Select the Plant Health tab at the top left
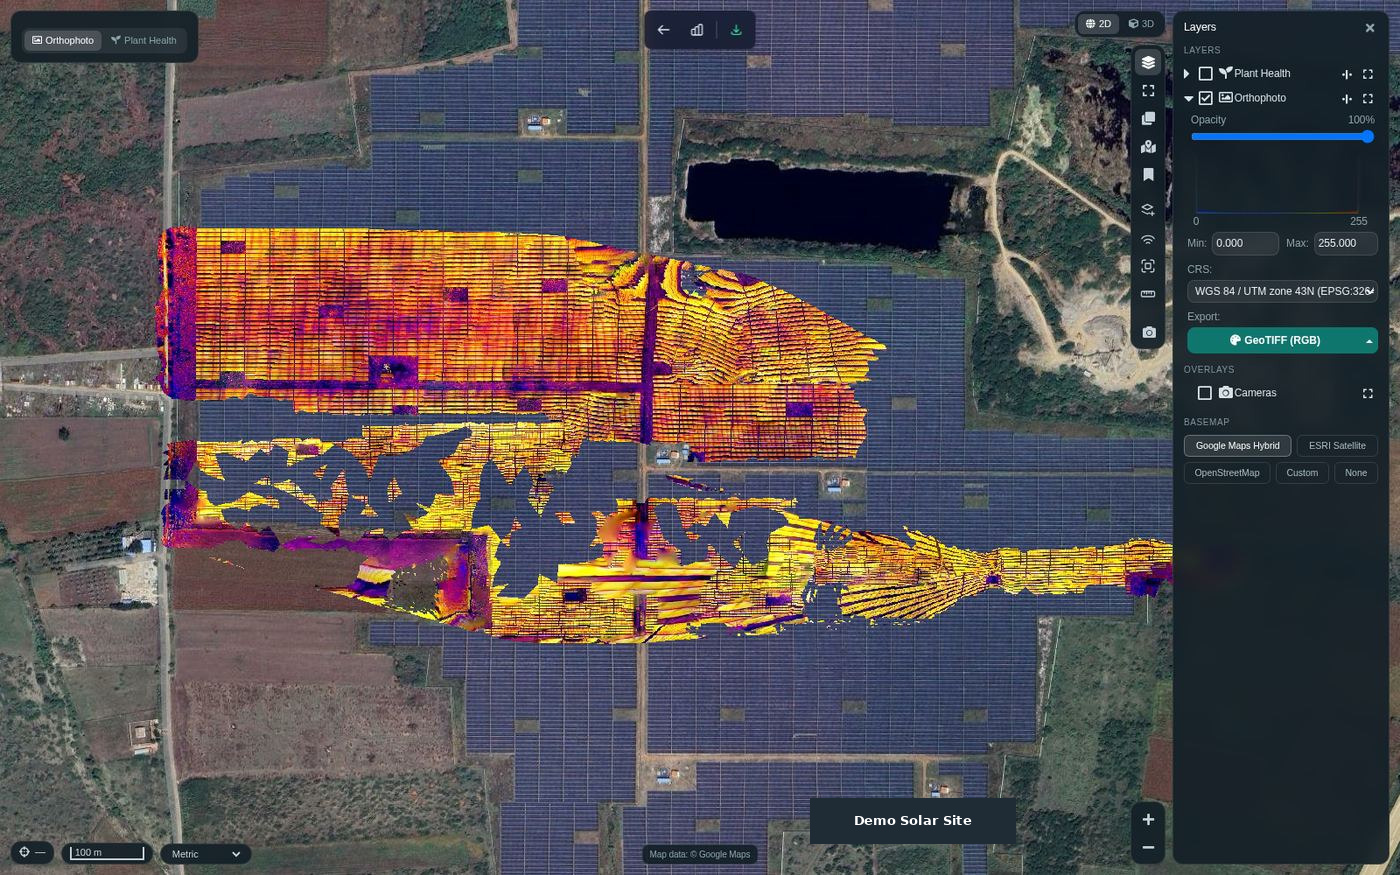This screenshot has width=1400, height=875. 144,40
